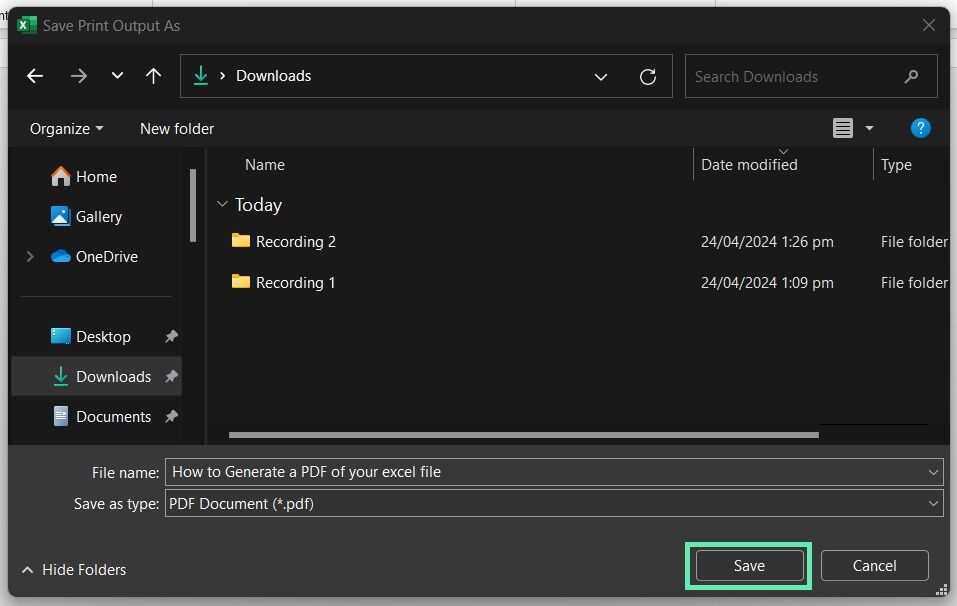Click the forward navigation arrow
Screen dimensions: 957x606
tap(79, 76)
